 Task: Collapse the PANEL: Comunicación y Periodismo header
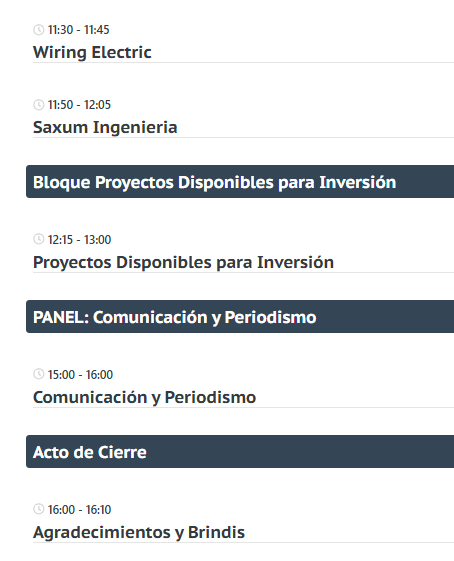[240, 317]
